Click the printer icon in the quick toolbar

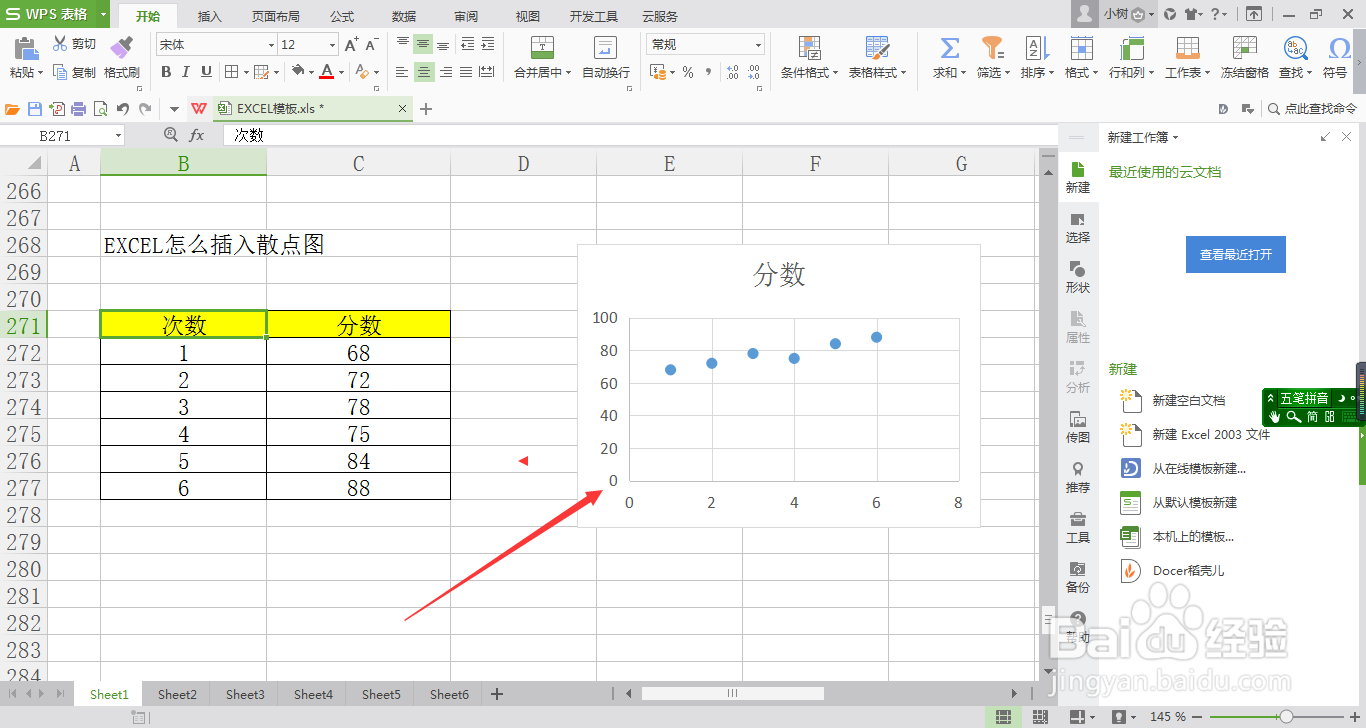coord(79,109)
